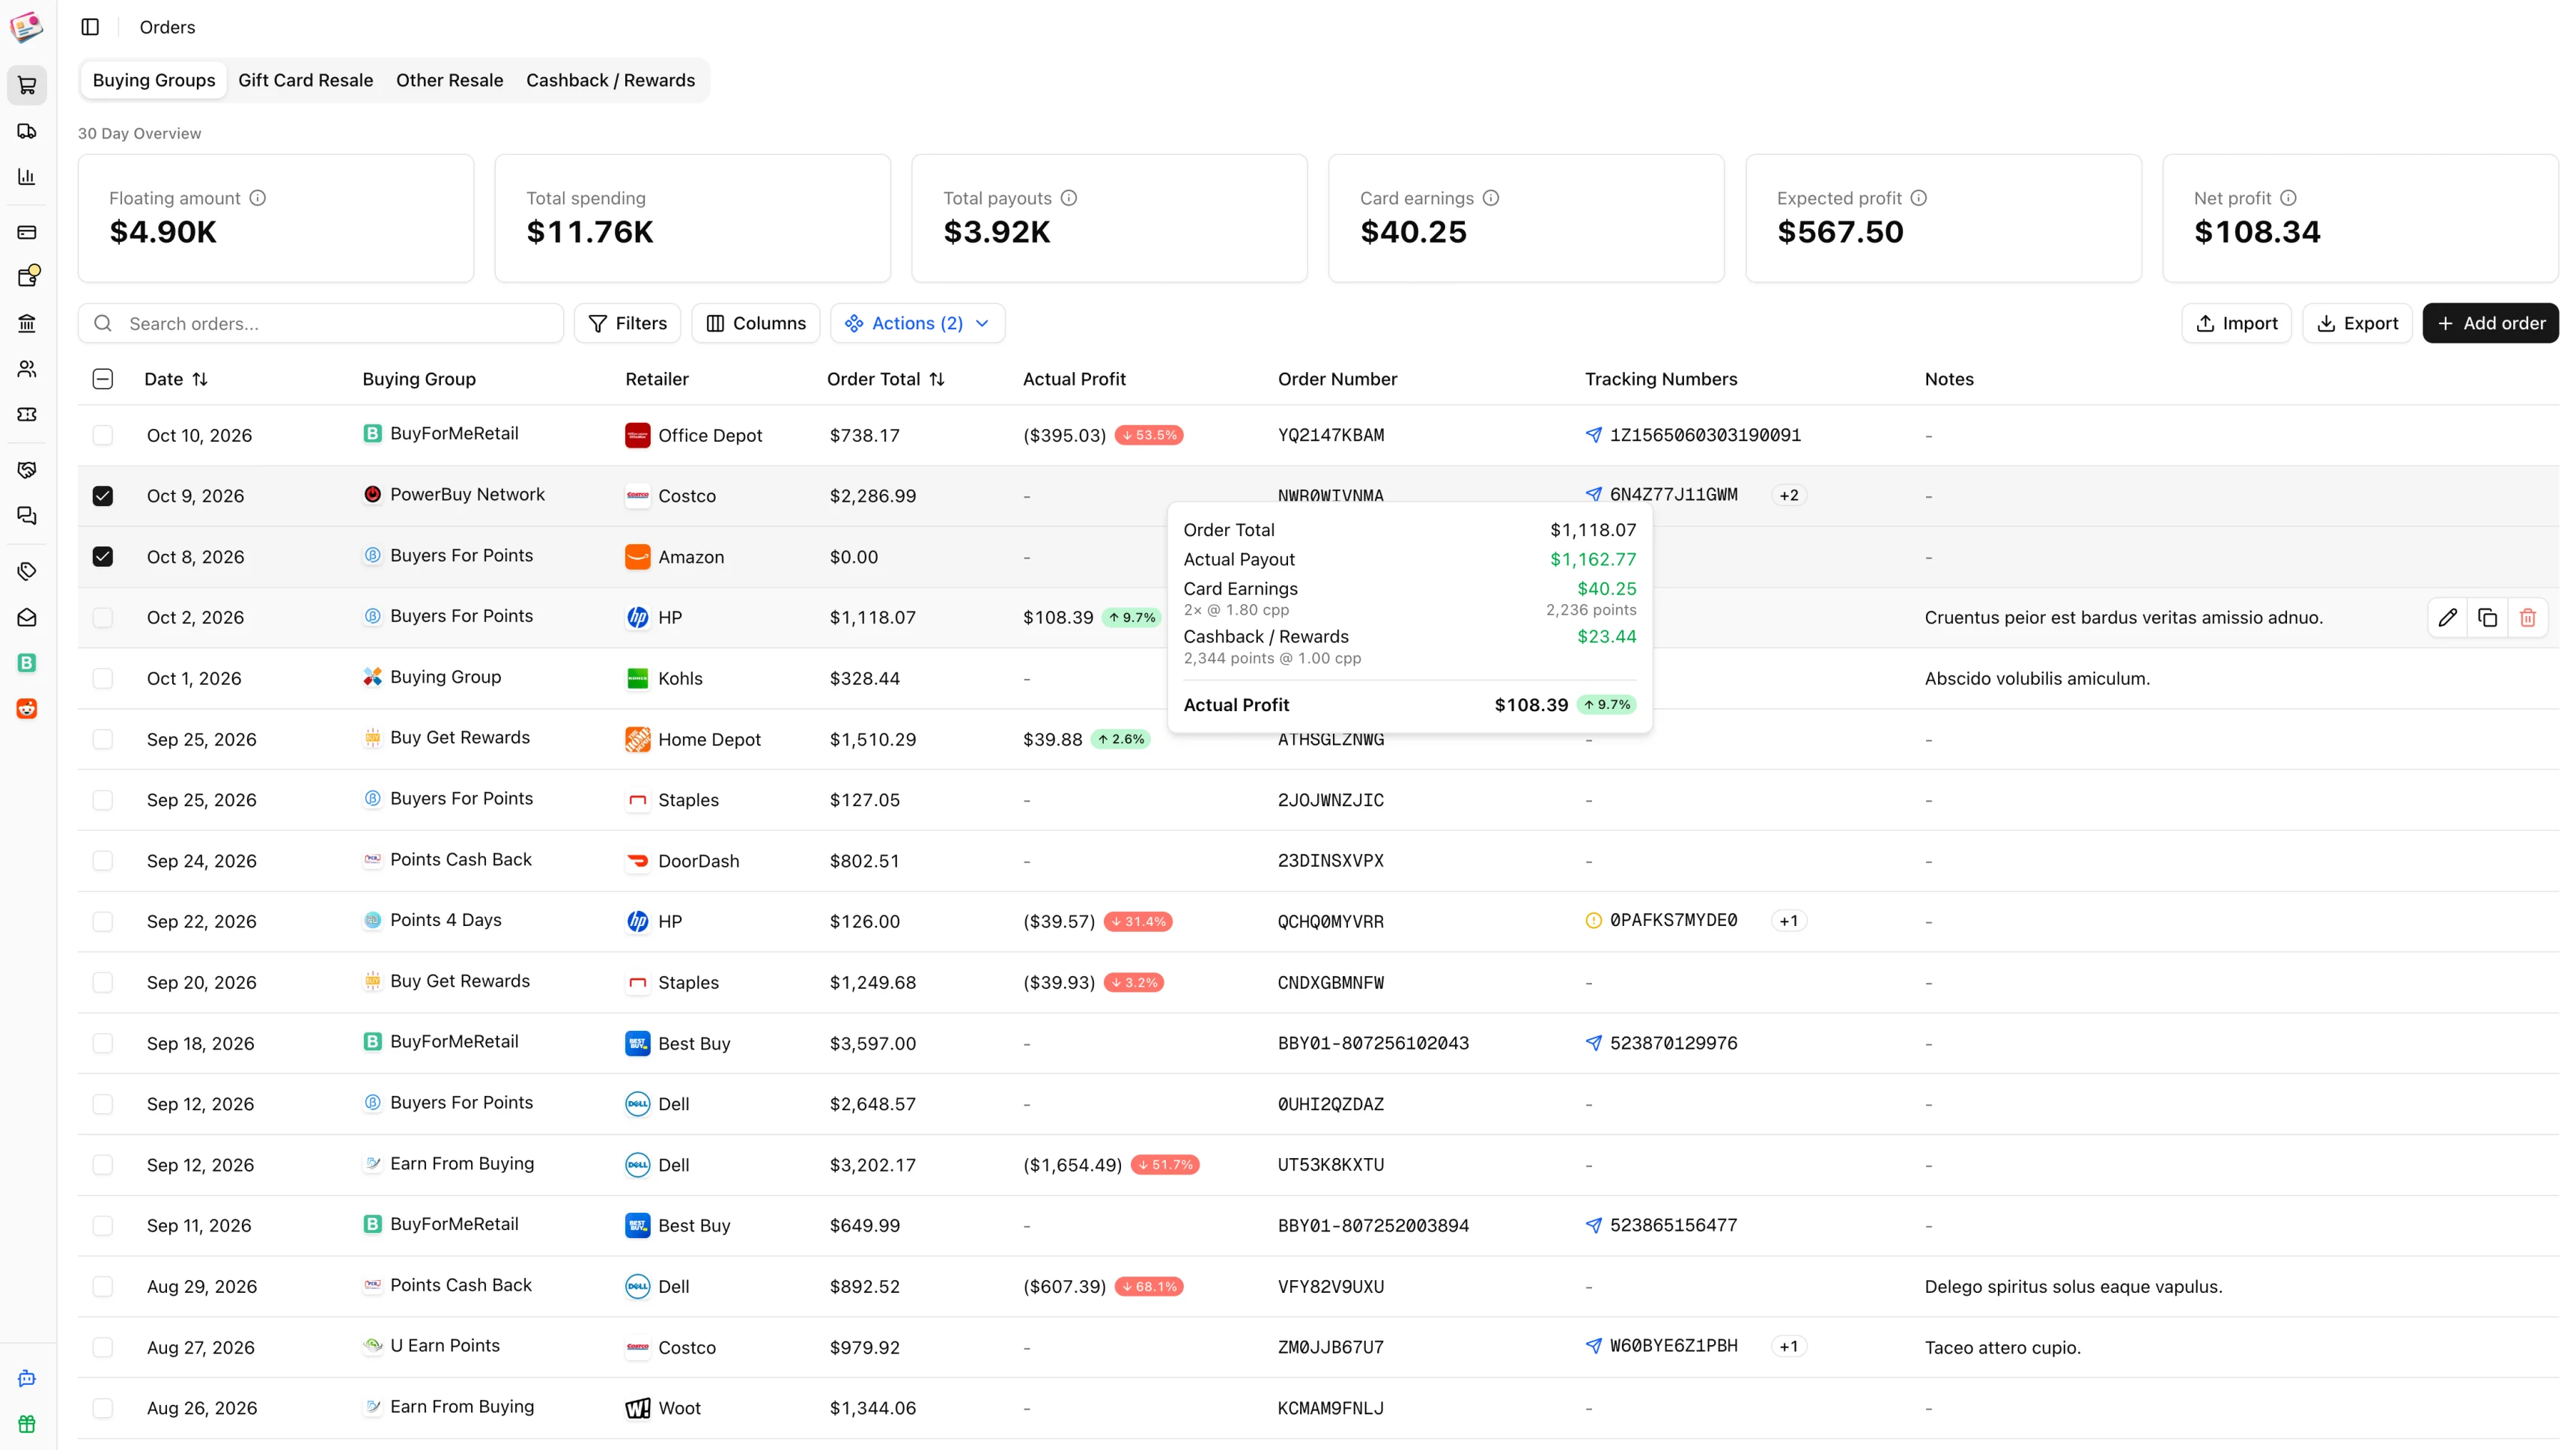Open the Actions (2) dropdown

[x=917, y=323]
